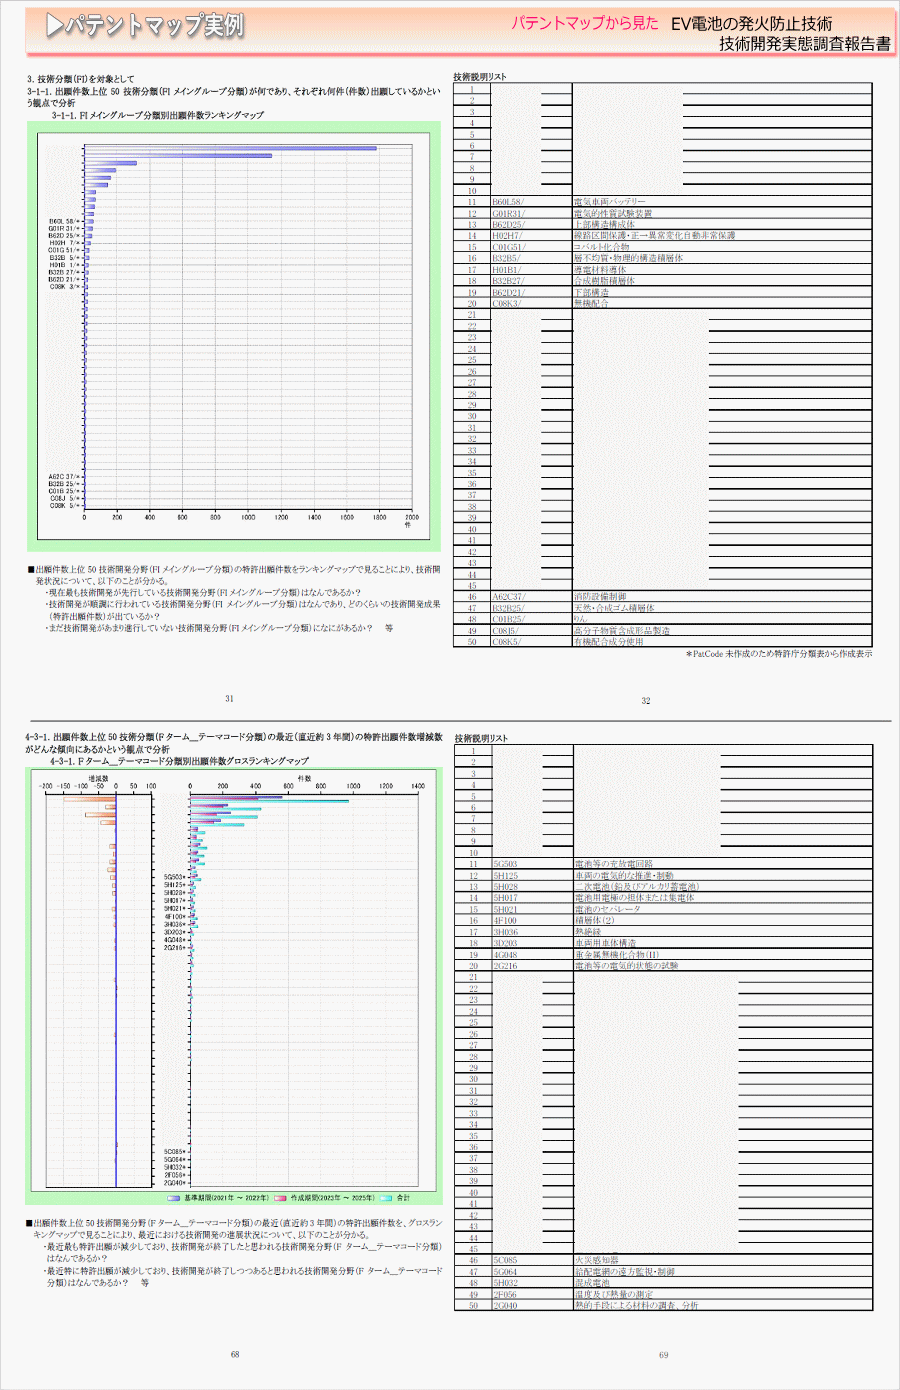This screenshot has height=1390, width=900.
Task: Click the 作成期間 legend pink swatch
Action: pos(281,1197)
